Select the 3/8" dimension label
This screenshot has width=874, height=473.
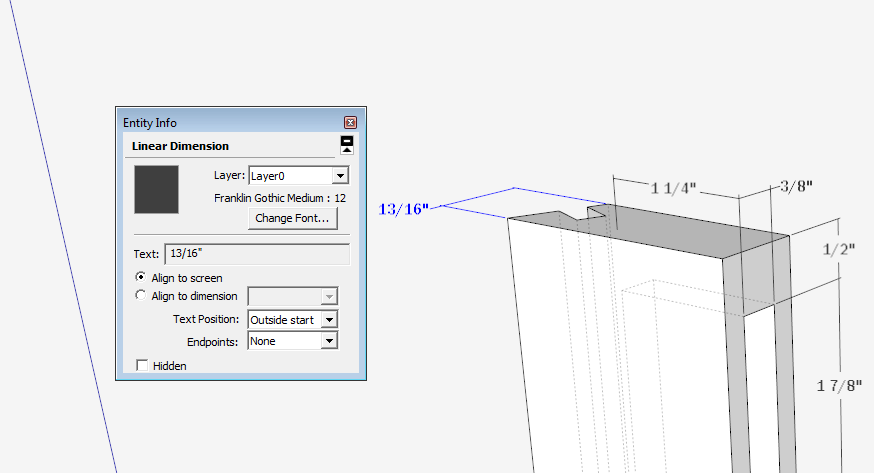[x=796, y=186]
